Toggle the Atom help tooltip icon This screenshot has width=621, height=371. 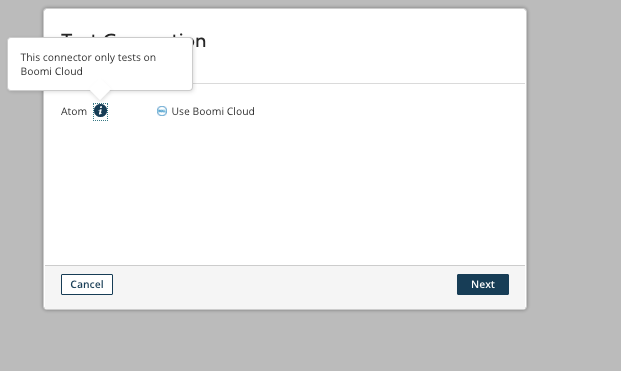point(100,111)
